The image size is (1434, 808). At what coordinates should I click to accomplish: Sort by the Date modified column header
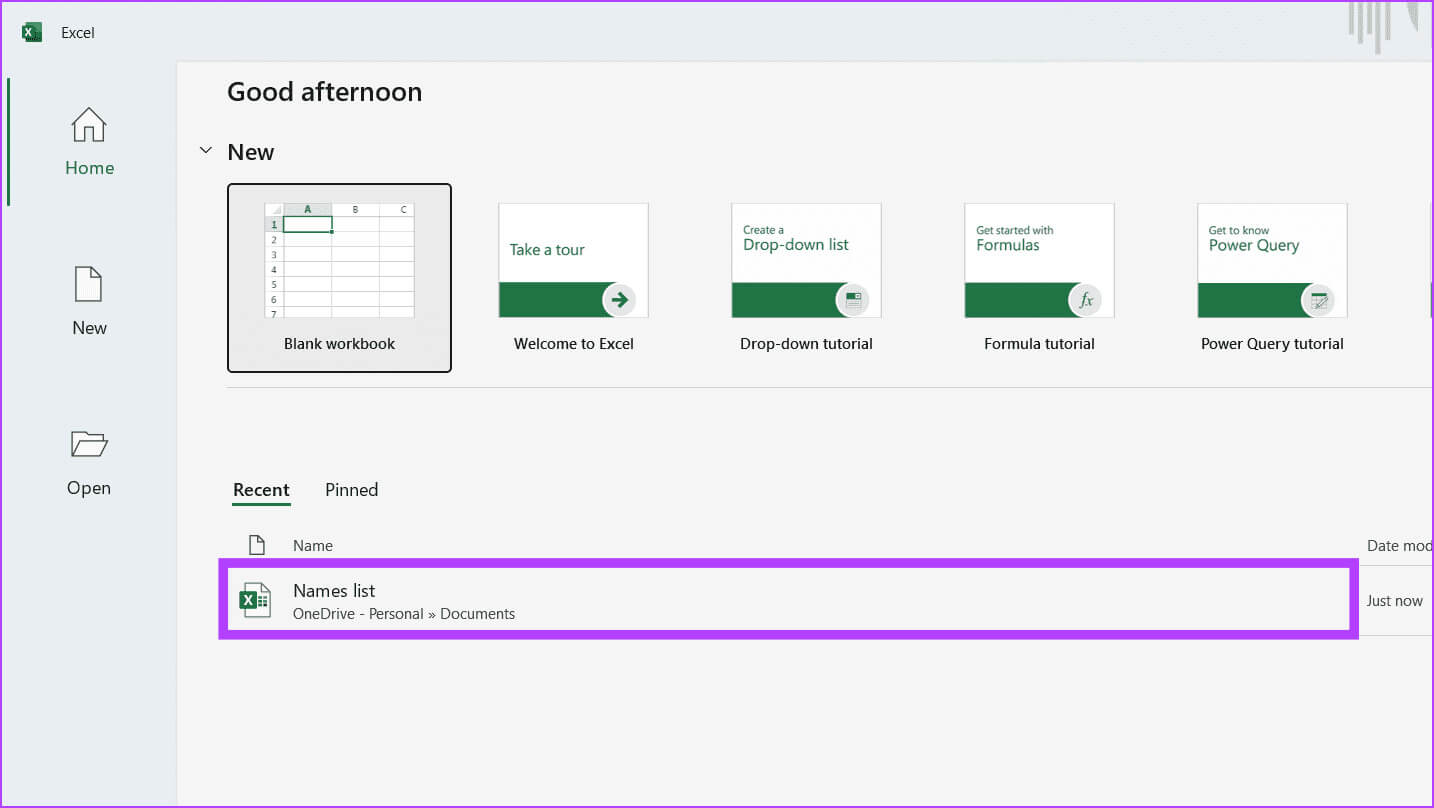point(1398,546)
